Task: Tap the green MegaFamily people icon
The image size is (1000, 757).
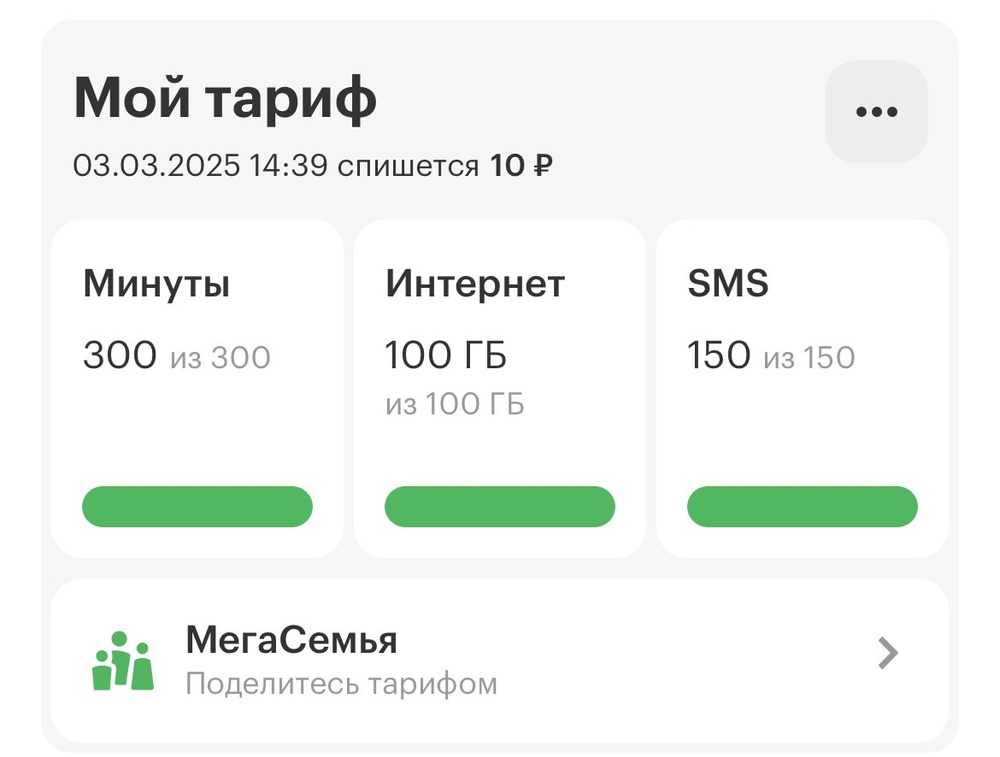Action: coord(123,660)
